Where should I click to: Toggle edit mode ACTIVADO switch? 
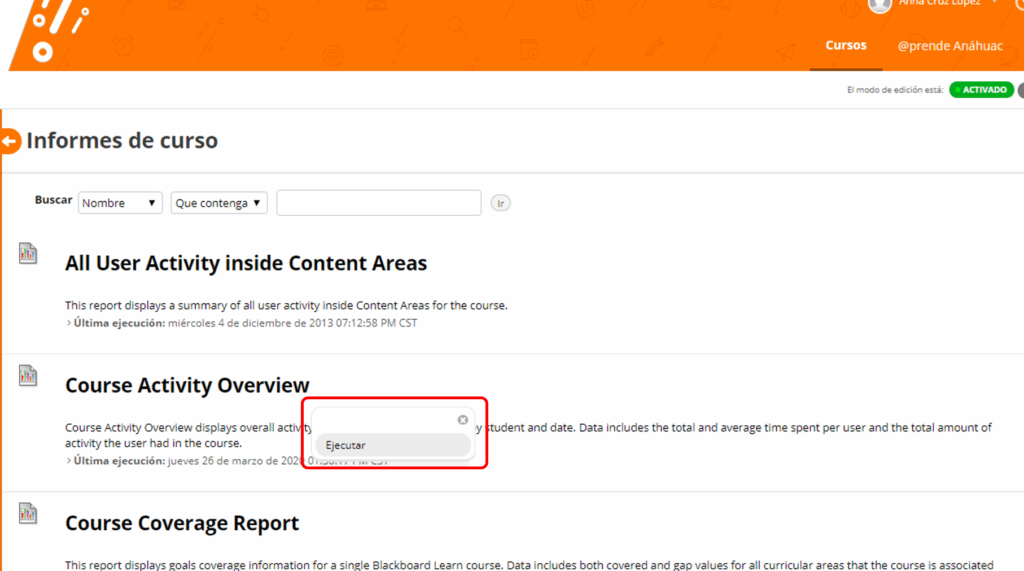pos(981,90)
